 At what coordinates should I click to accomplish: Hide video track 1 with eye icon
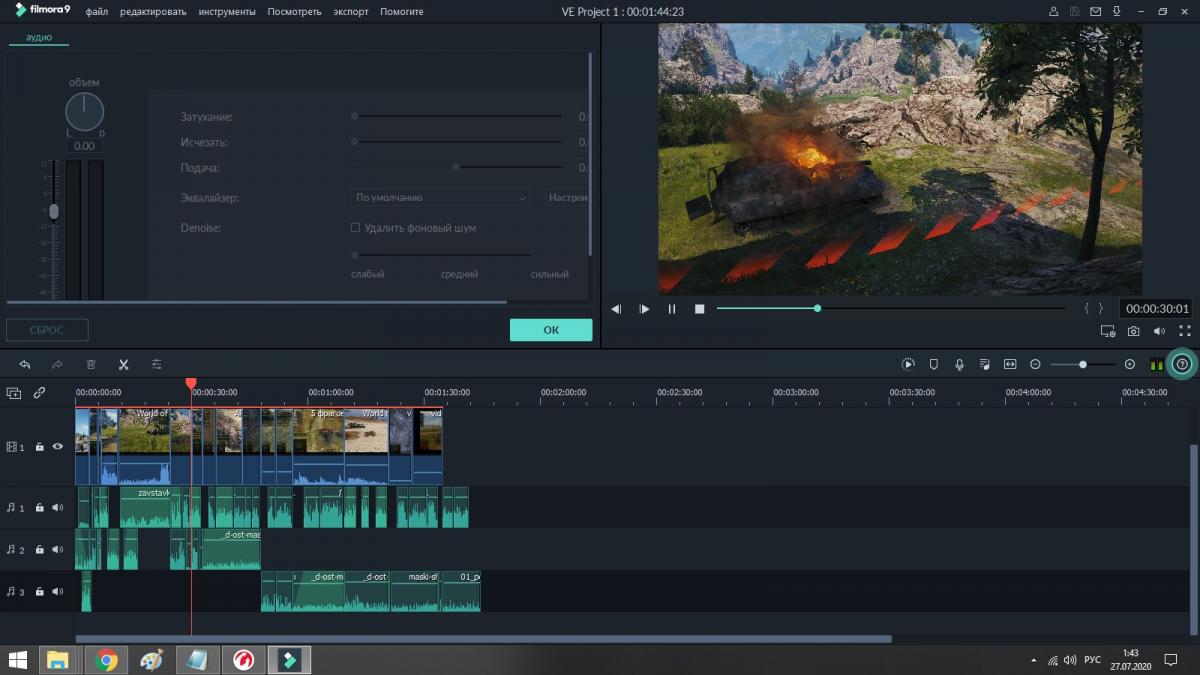tap(57, 447)
